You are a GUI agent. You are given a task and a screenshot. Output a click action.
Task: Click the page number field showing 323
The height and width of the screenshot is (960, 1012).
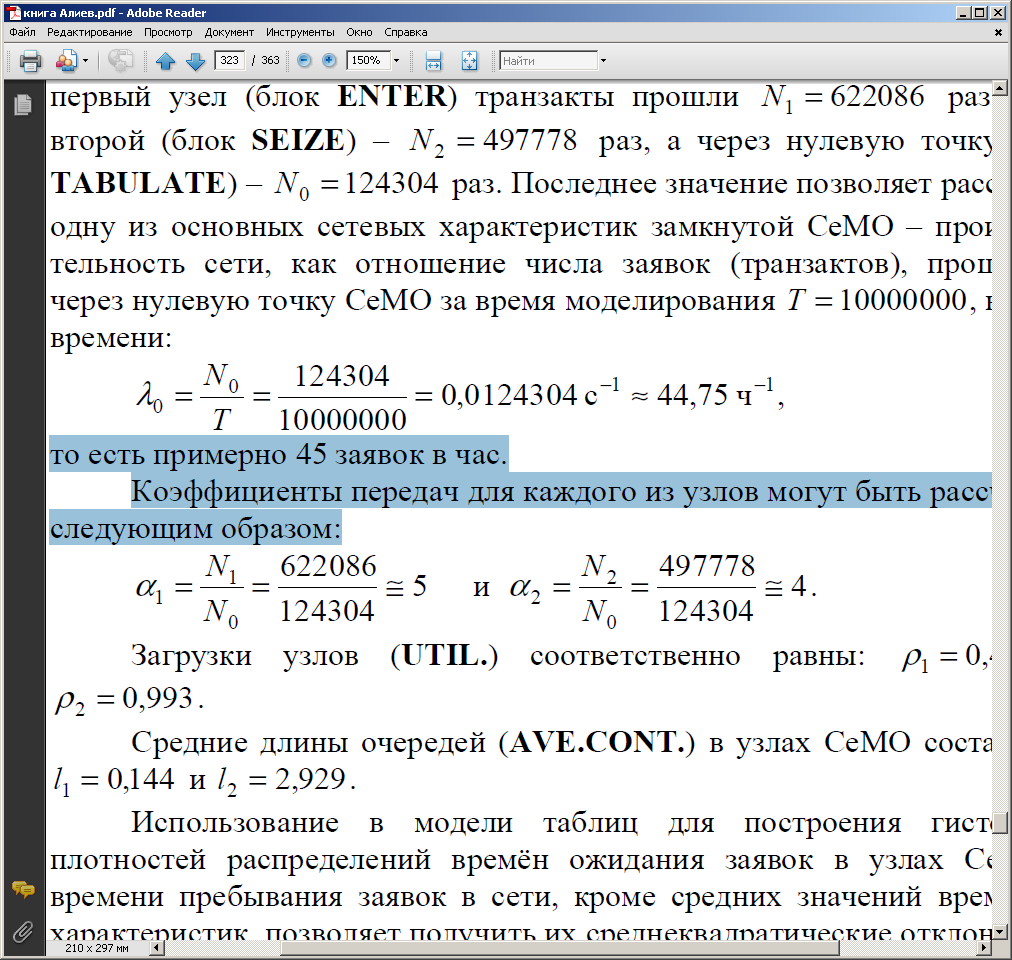229,60
